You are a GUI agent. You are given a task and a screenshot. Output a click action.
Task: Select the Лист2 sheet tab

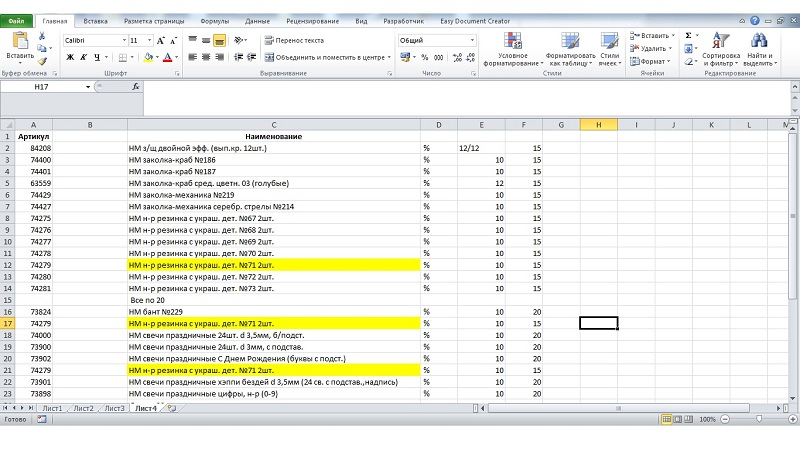[83, 408]
